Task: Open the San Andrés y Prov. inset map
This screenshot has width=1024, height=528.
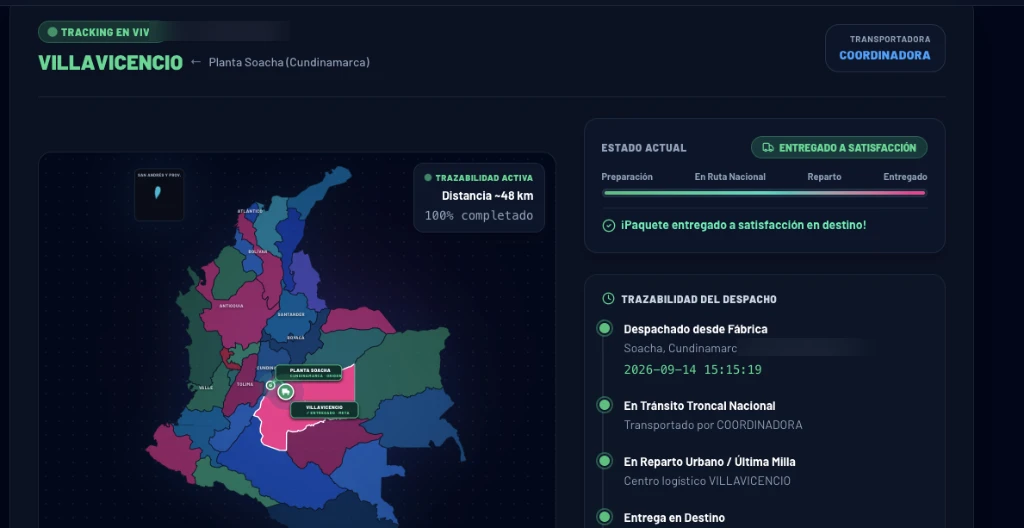Action: point(159,195)
